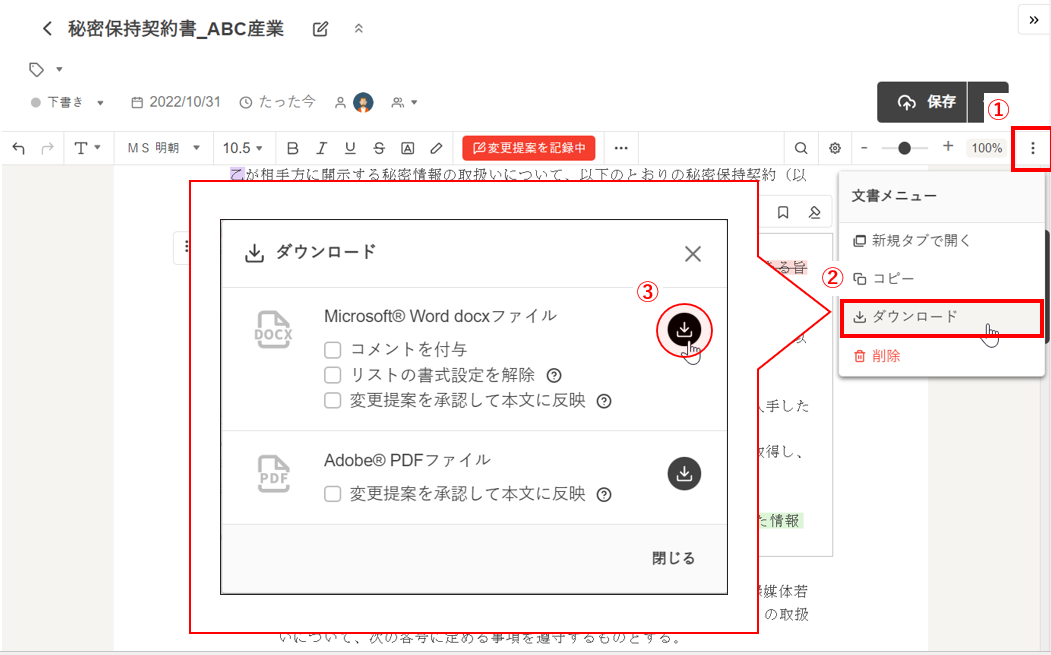Click the undo arrow
This screenshot has width=1051, height=655.
[x=18, y=148]
